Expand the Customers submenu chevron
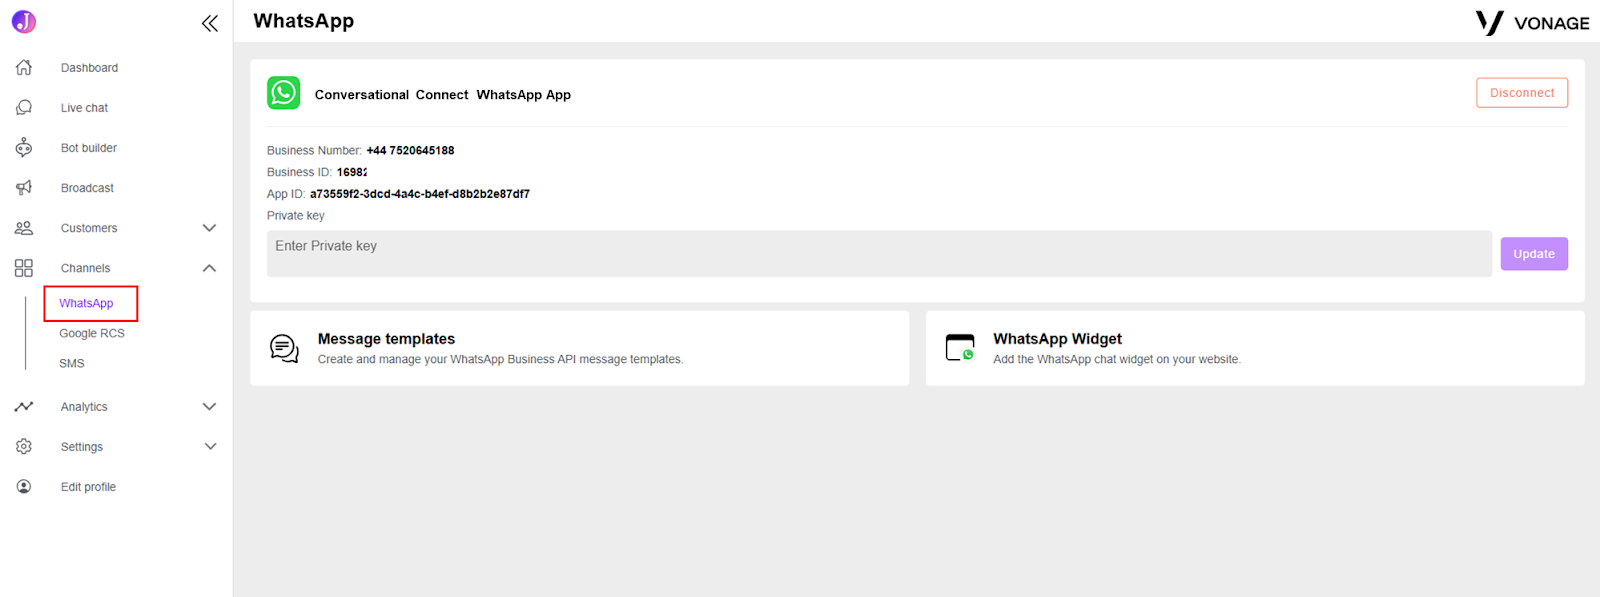Image resolution: width=1600 pixels, height=597 pixels. click(209, 228)
